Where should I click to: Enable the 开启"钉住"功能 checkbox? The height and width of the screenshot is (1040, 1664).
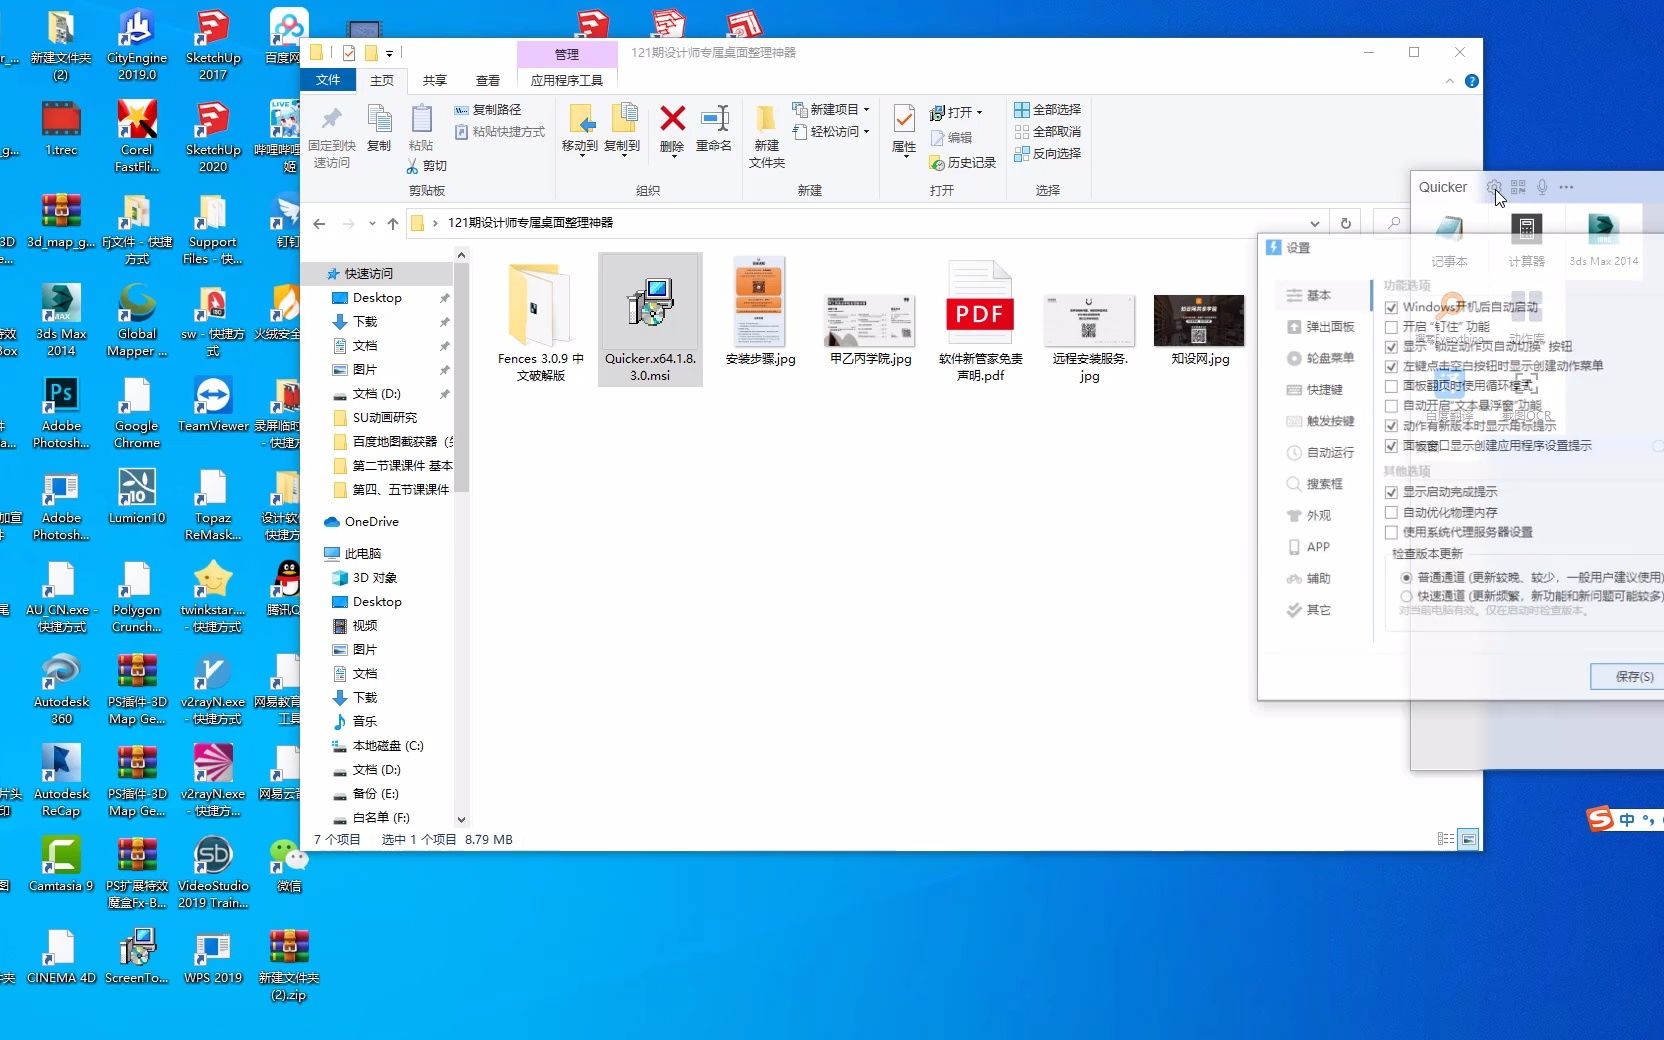click(1391, 326)
